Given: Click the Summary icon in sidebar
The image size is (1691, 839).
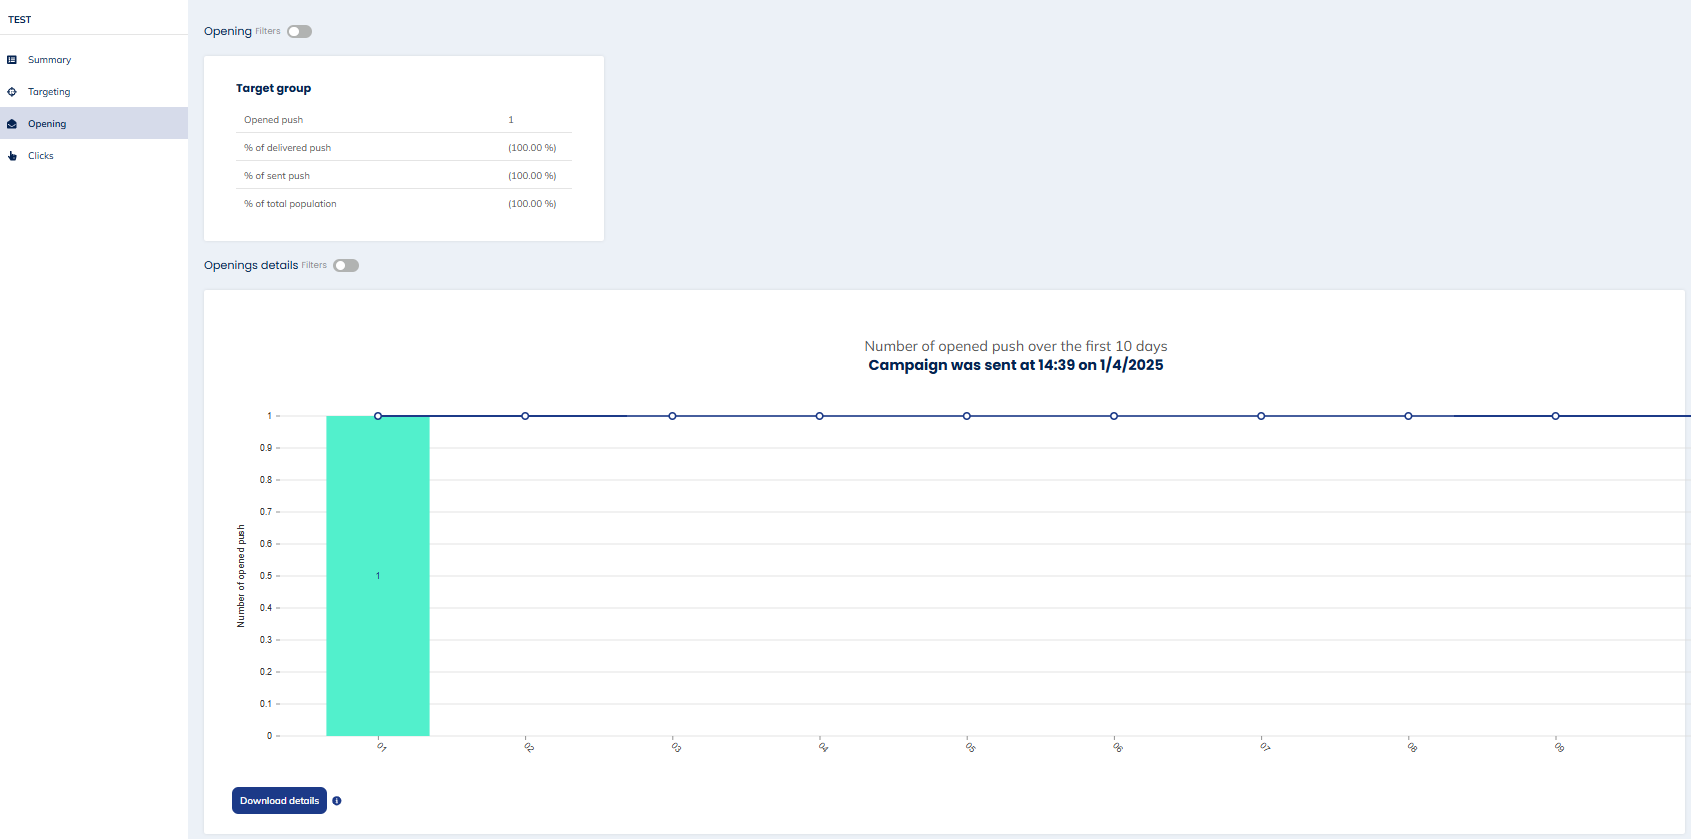Looking at the screenshot, I should [x=12, y=60].
